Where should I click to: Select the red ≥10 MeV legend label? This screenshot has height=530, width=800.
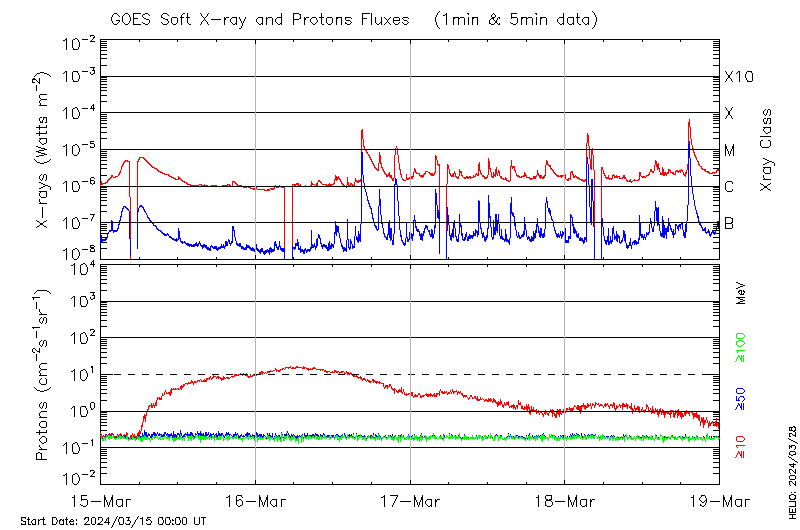[741, 447]
